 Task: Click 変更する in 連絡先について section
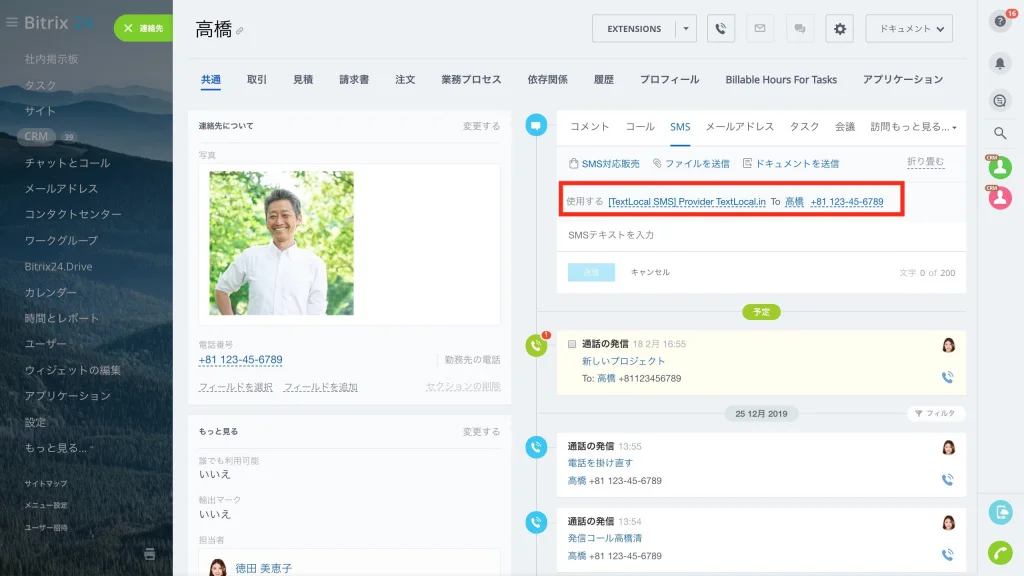point(481,126)
